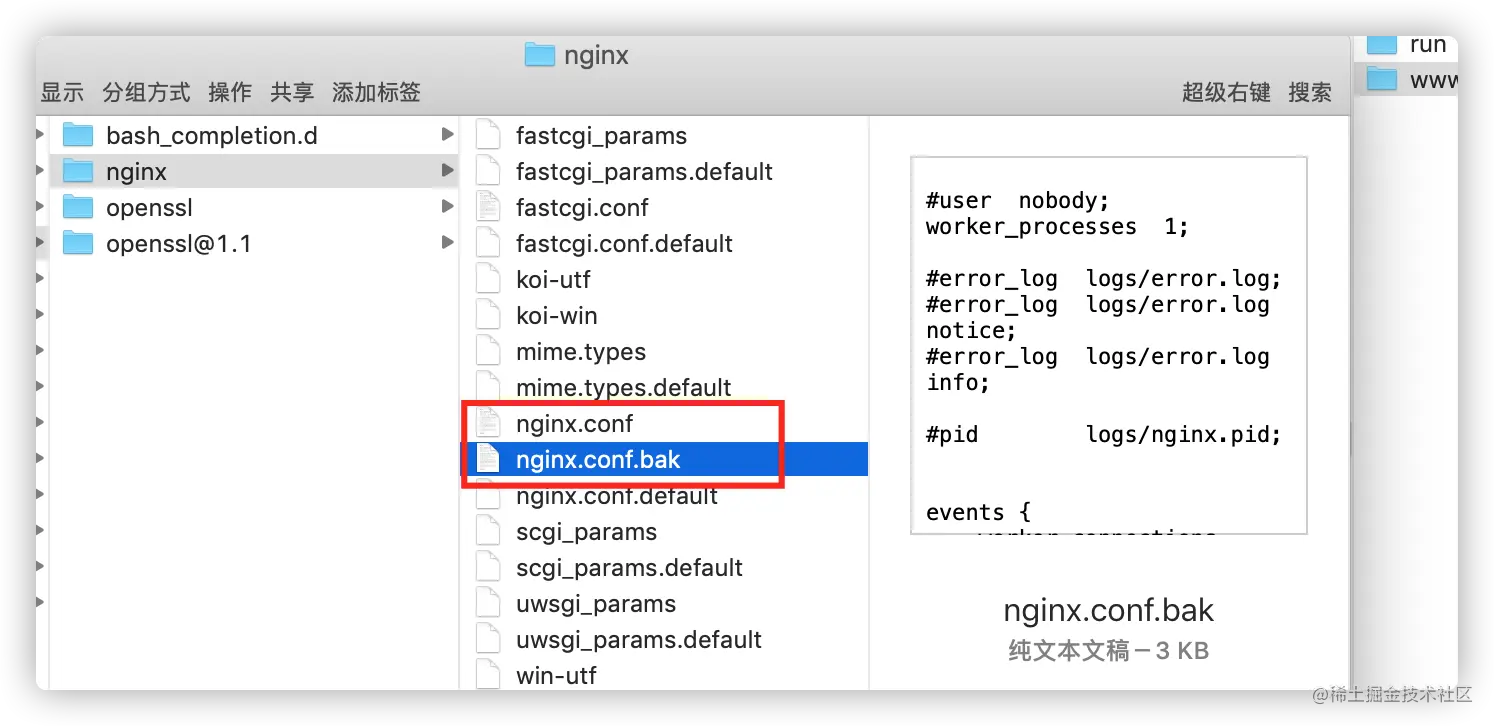
Task: Select the uwsgi_params.default file name
Action: coord(639,639)
